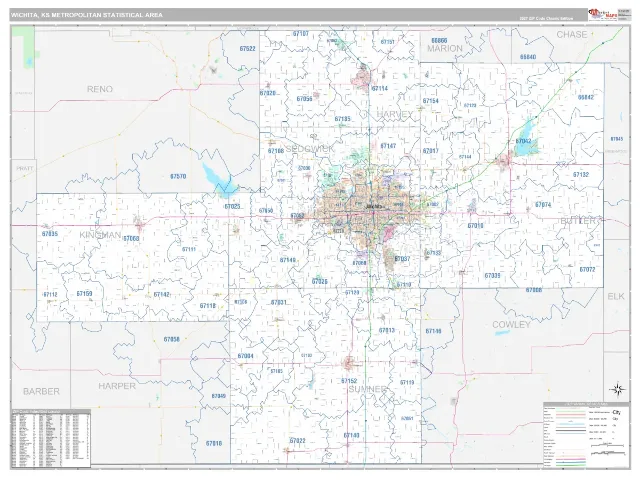Click ZIP code 67072
The height and width of the screenshot is (480, 640).
tap(587, 269)
